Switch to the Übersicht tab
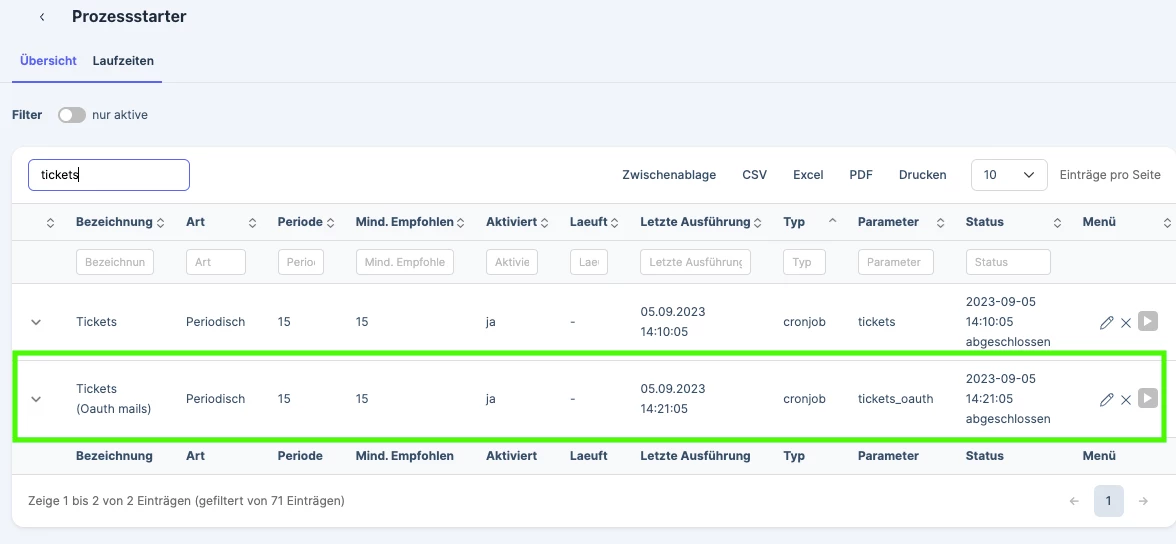The height and width of the screenshot is (544, 1176). (48, 61)
